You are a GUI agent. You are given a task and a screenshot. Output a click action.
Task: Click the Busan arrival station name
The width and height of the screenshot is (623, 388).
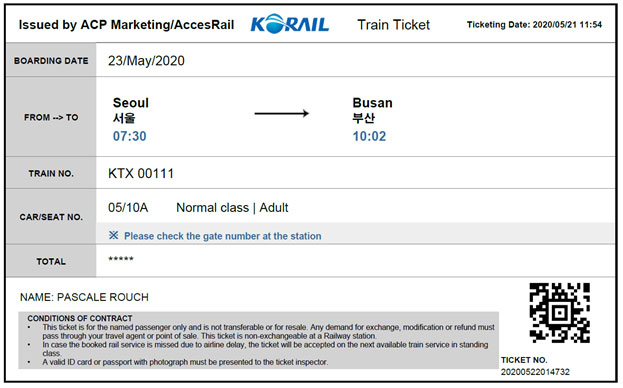click(x=372, y=103)
